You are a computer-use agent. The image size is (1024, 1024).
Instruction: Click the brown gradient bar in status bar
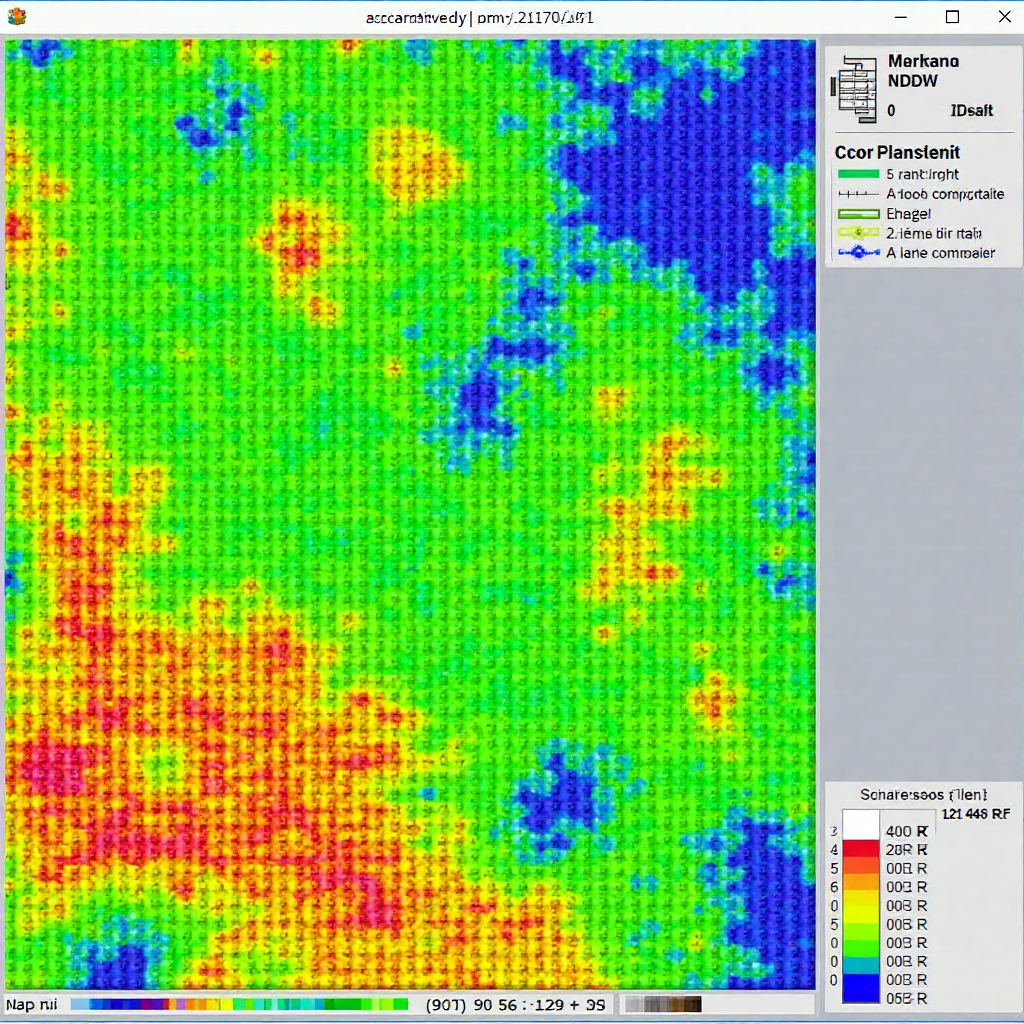tap(662, 1004)
